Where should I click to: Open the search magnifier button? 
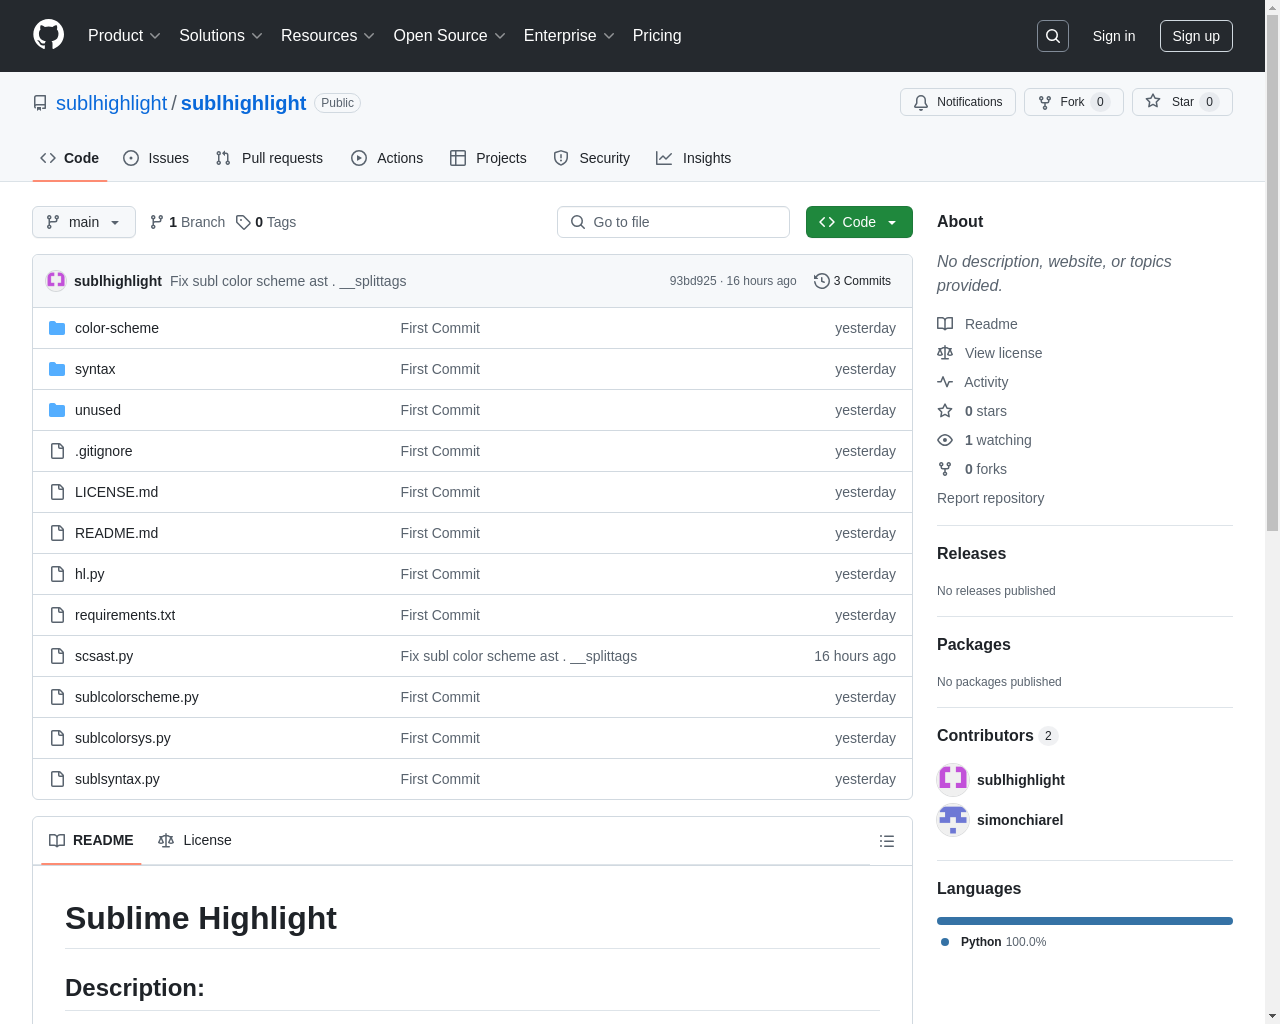pos(1053,36)
